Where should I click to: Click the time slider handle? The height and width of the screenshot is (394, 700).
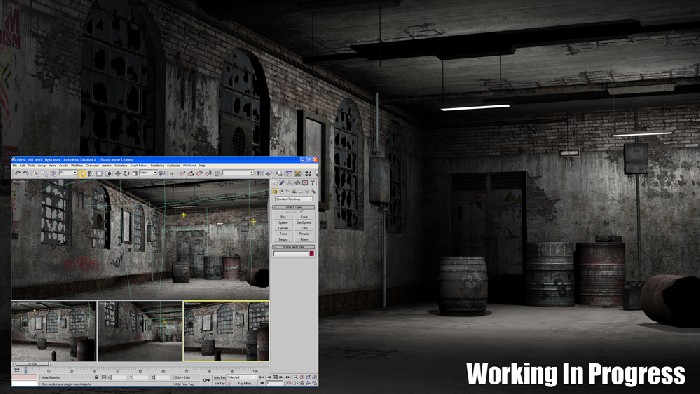tap(32, 364)
